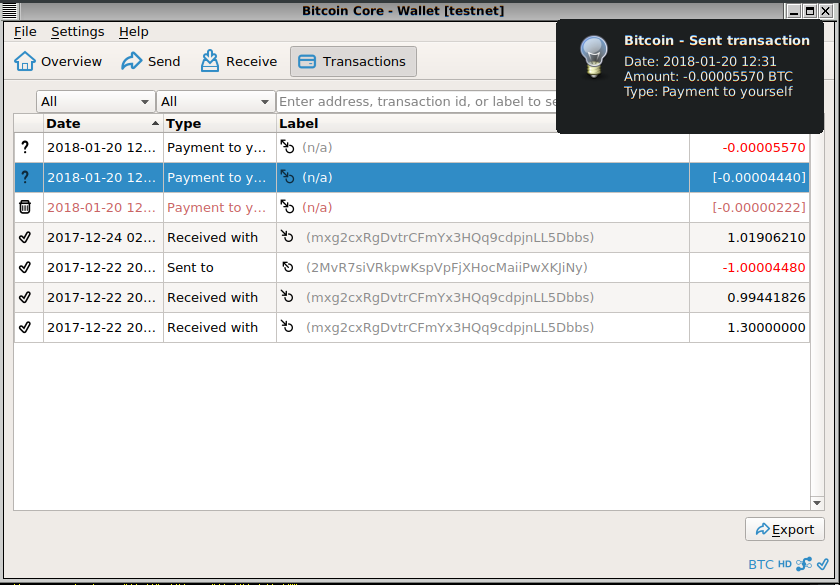
Task: Click the Receive inbox icon
Action: point(210,61)
